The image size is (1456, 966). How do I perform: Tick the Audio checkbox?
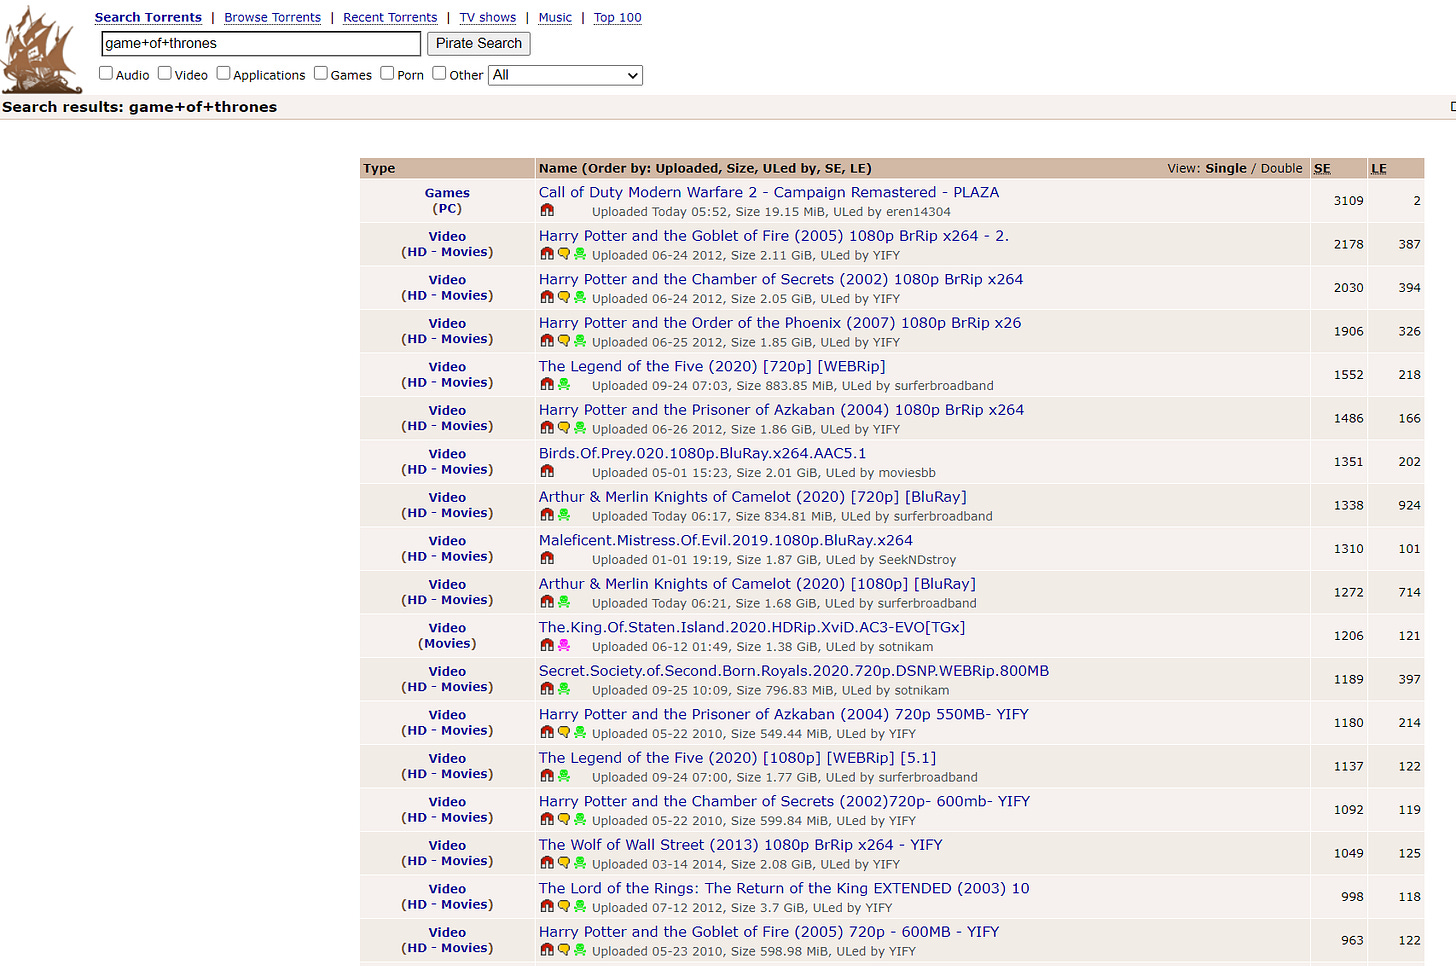106,73
